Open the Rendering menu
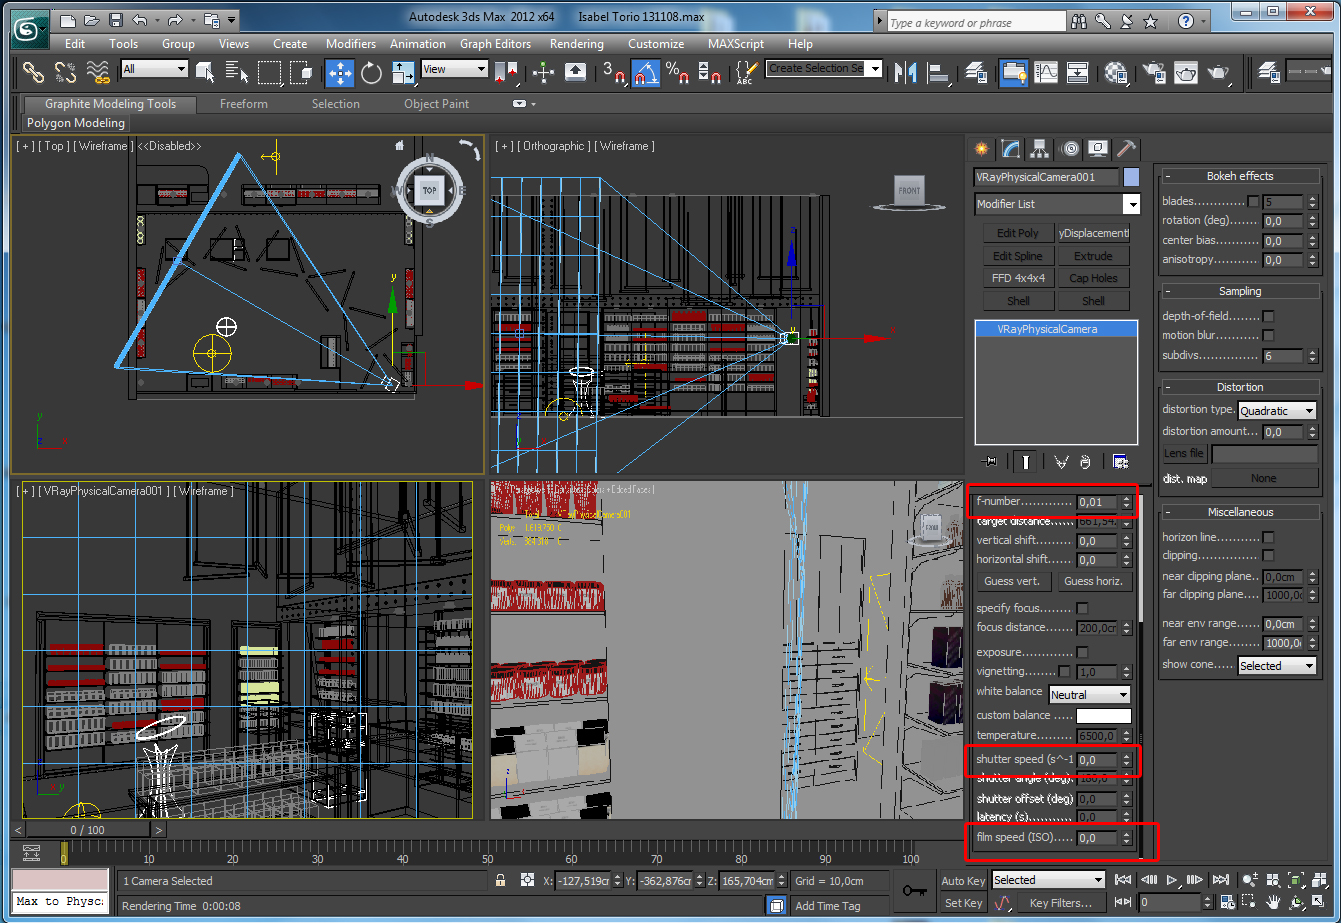This screenshot has width=1341, height=923. [x=576, y=44]
